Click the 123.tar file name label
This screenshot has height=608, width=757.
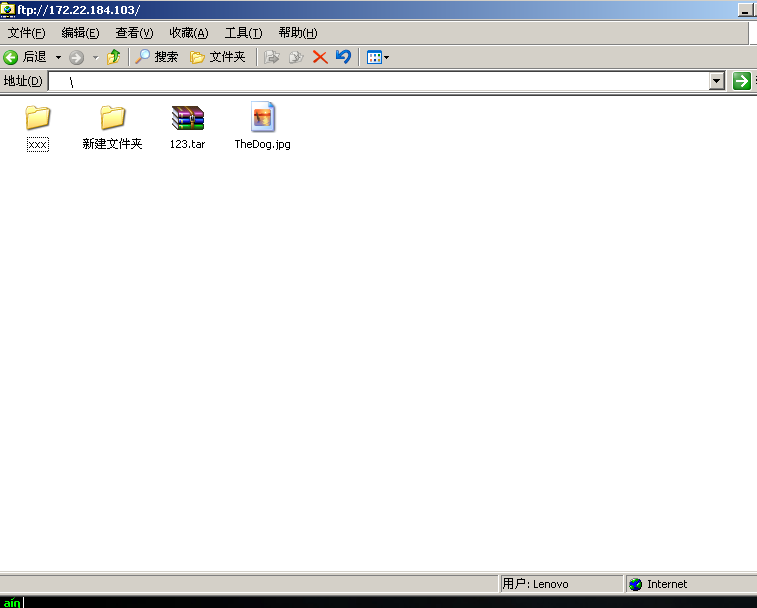click(187, 144)
